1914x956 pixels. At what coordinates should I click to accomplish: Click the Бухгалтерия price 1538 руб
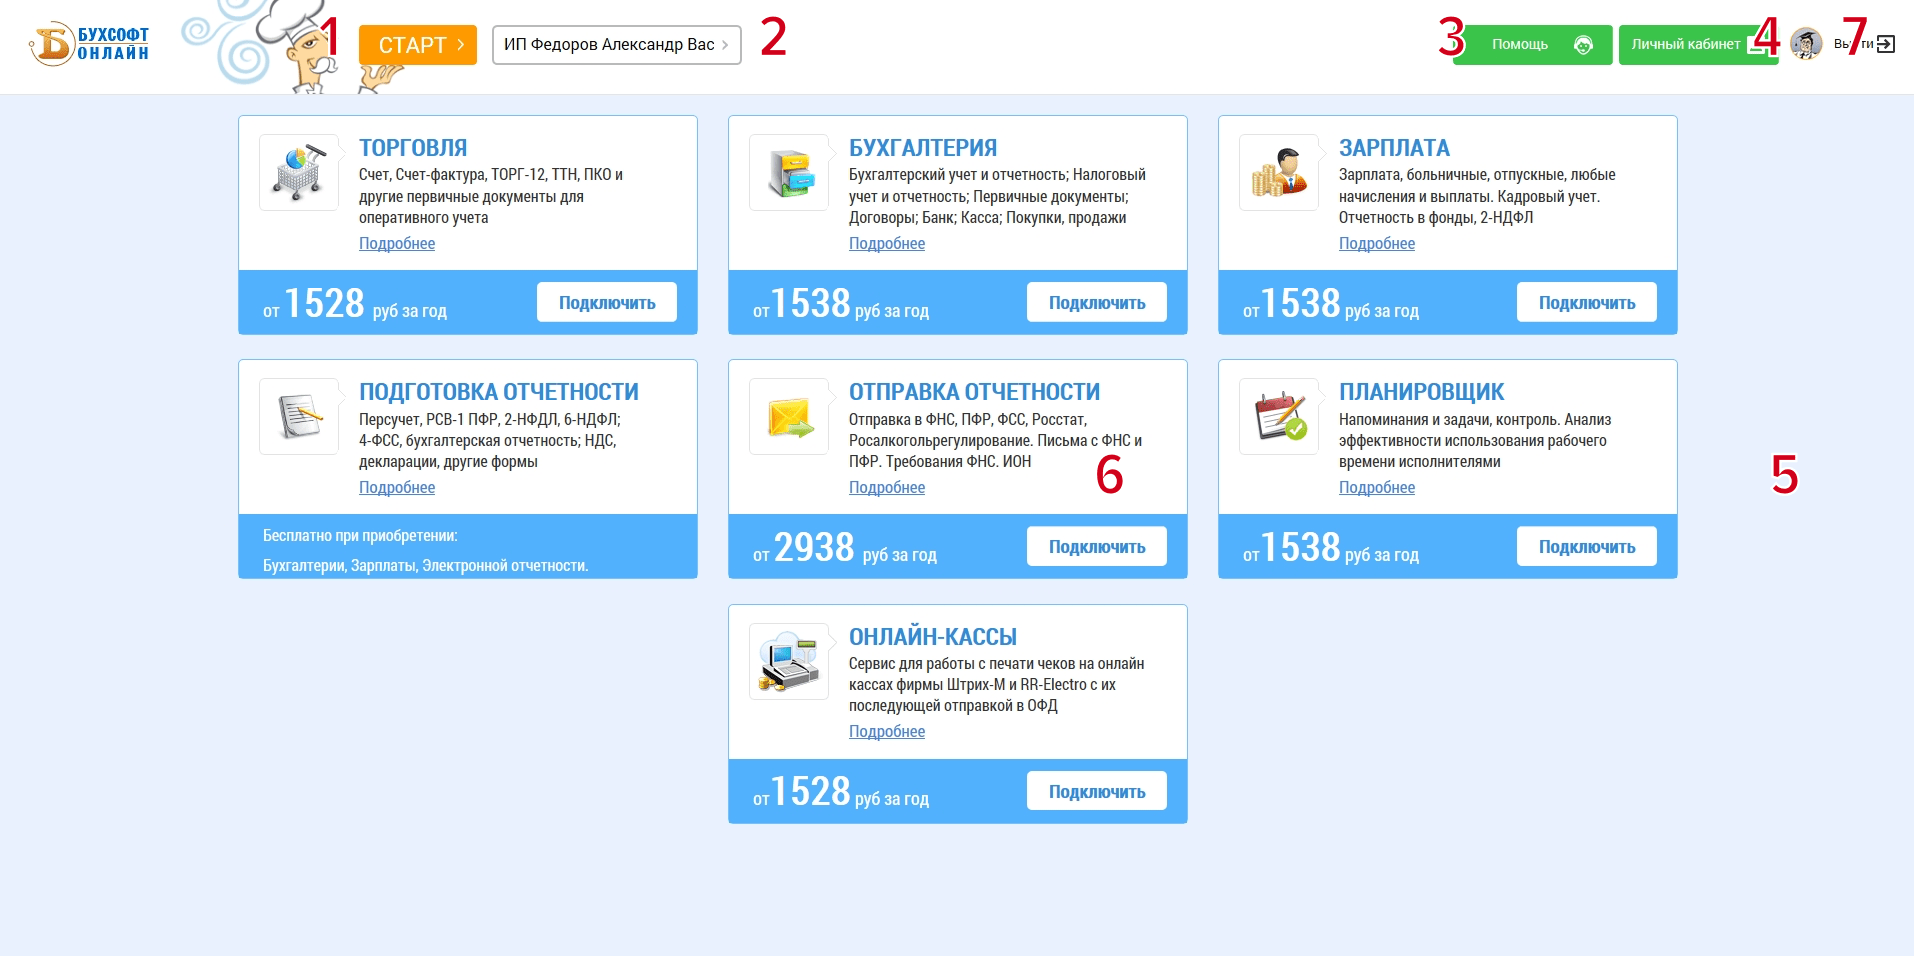(x=841, y=304)
